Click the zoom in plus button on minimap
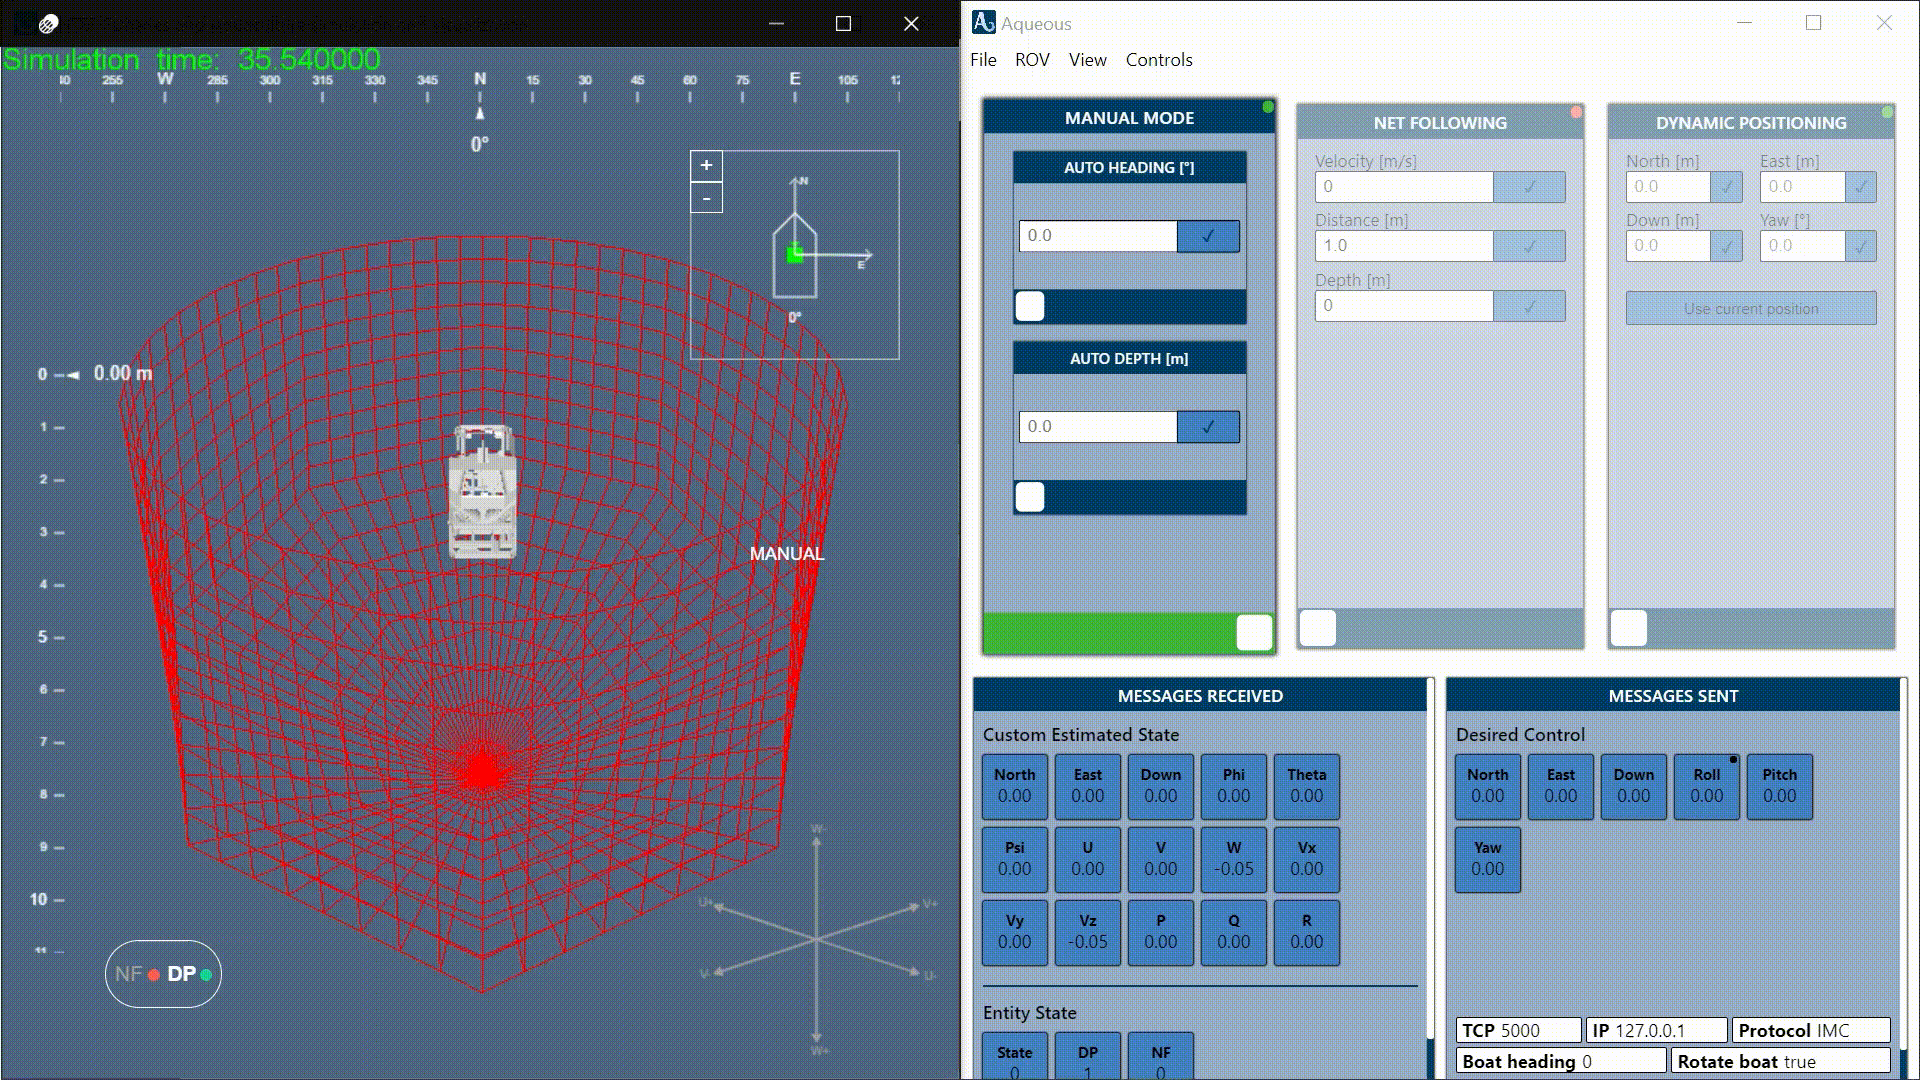 [706, 166]
